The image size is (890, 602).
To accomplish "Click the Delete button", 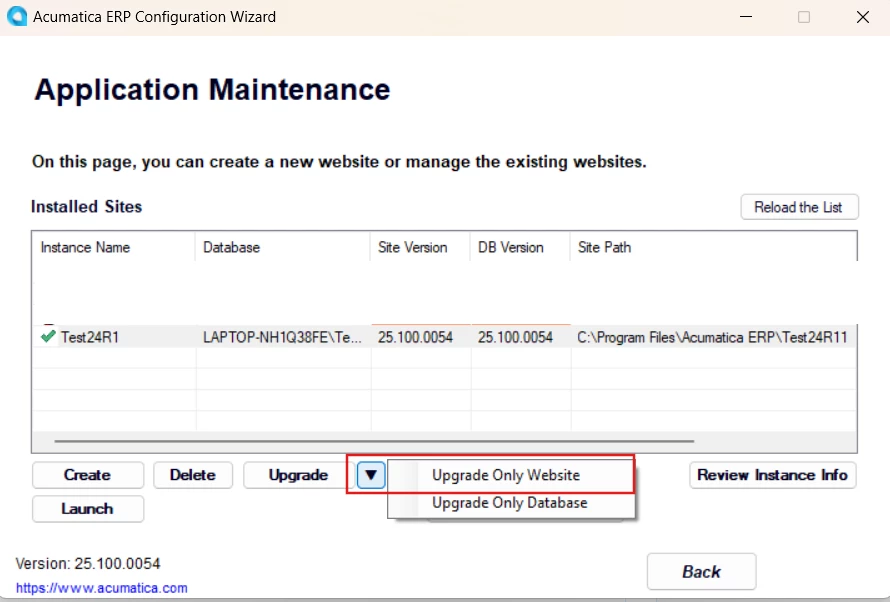I will [x=193, y=475].
